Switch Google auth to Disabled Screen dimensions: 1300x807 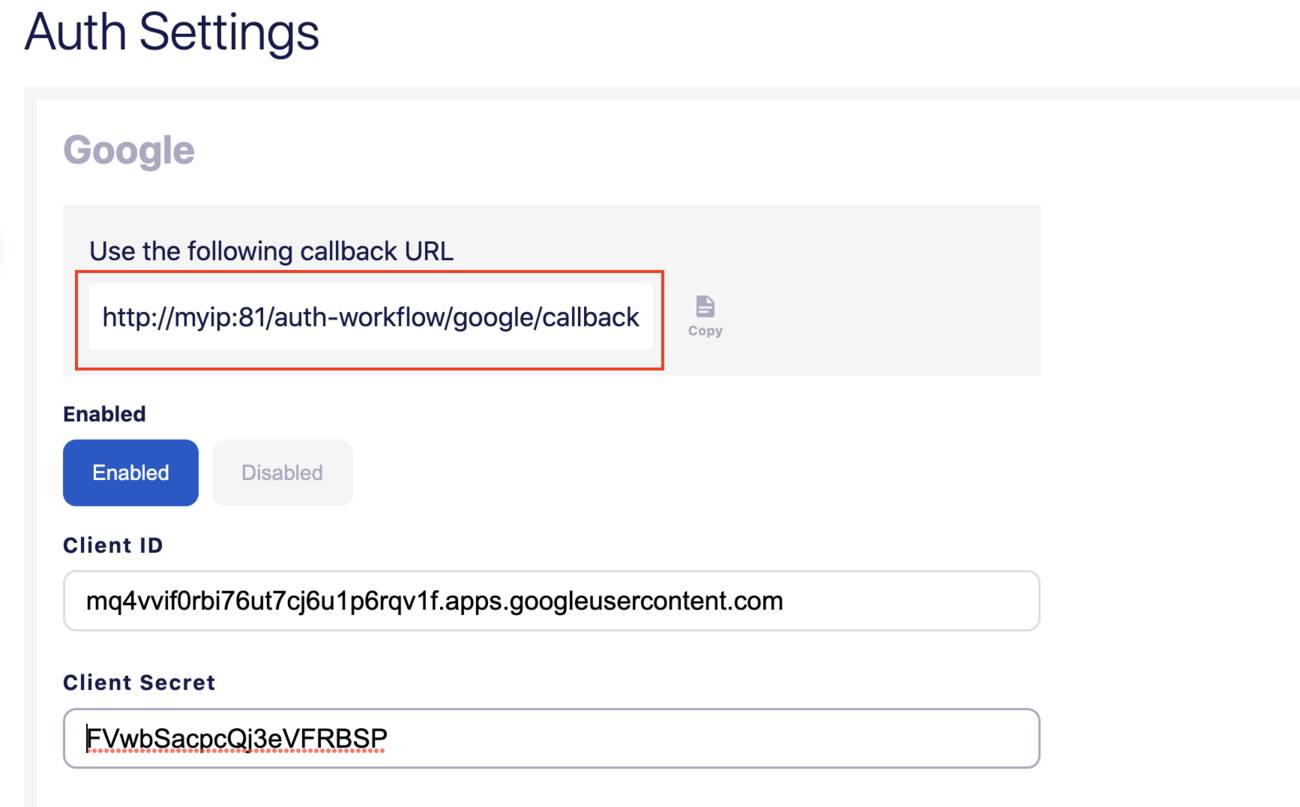pos(282,473)
